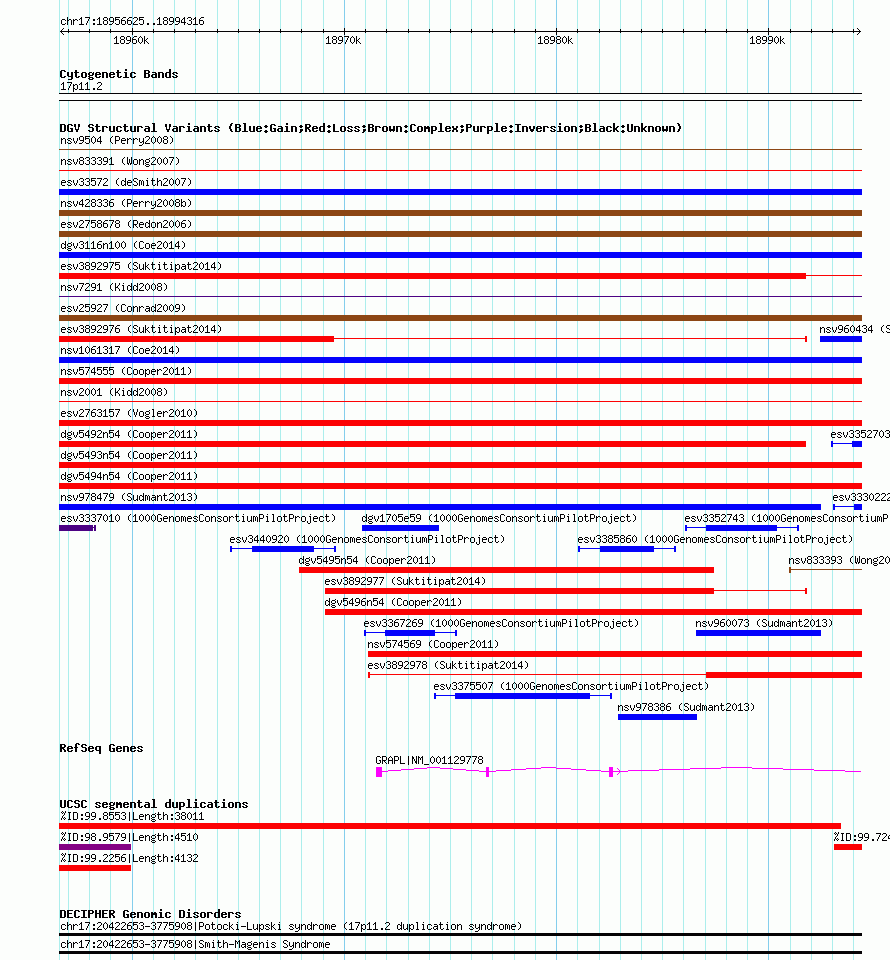
Task: Click the first magenta GRAPL exon block
Action: pos(379,772)
